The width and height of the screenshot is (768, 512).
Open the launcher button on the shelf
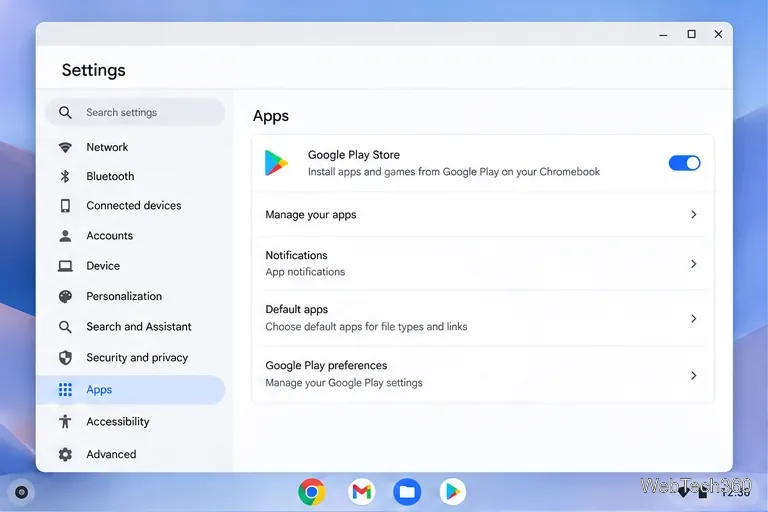pos(22,492)
